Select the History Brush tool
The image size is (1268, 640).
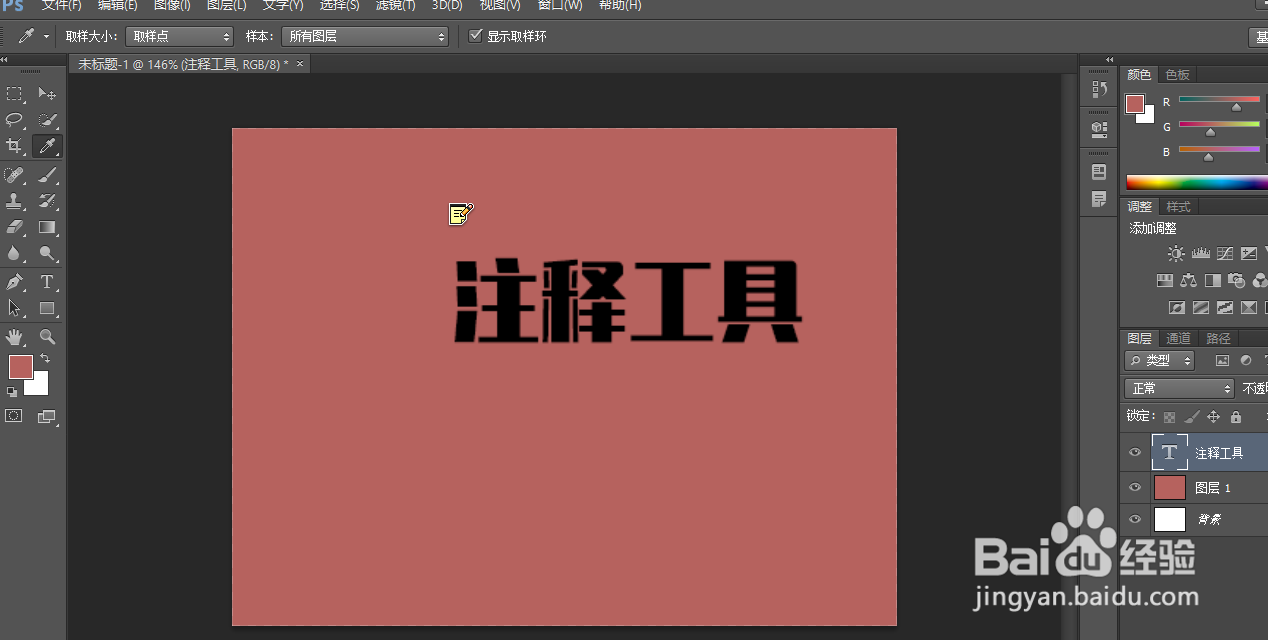coord(47,201)
